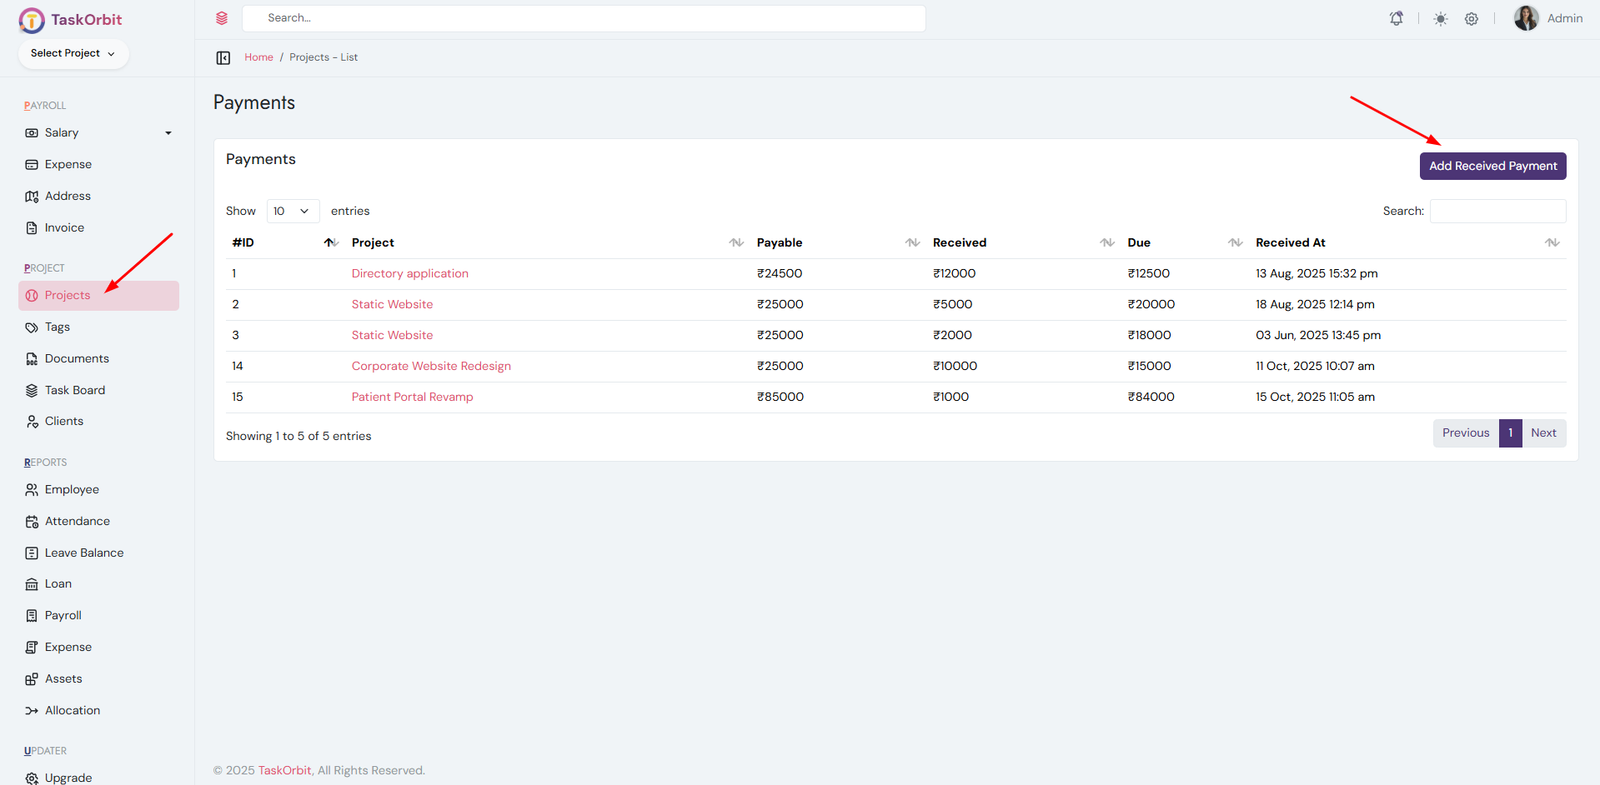Click the Clients sidebar icon
Viewport: 1600px width, 785px height.
[32, 422]
